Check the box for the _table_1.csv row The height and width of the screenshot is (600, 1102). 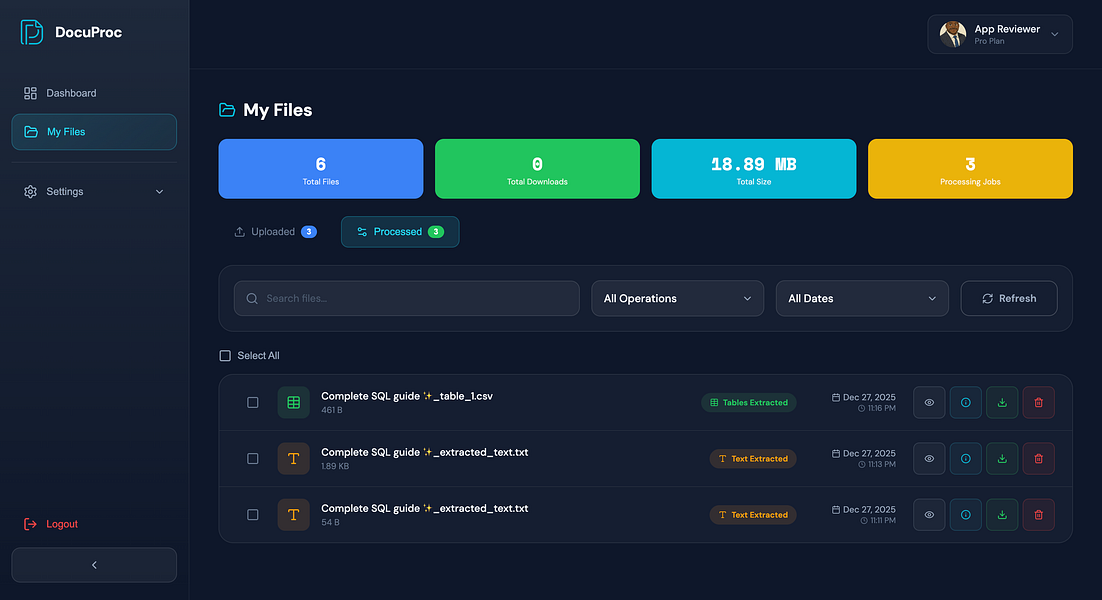point(252,403)
